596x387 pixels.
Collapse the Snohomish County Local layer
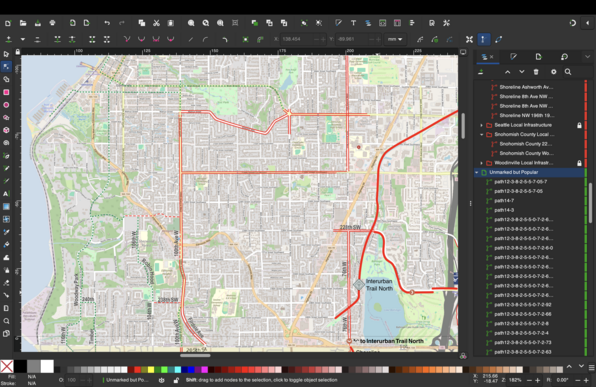(482, 135)
